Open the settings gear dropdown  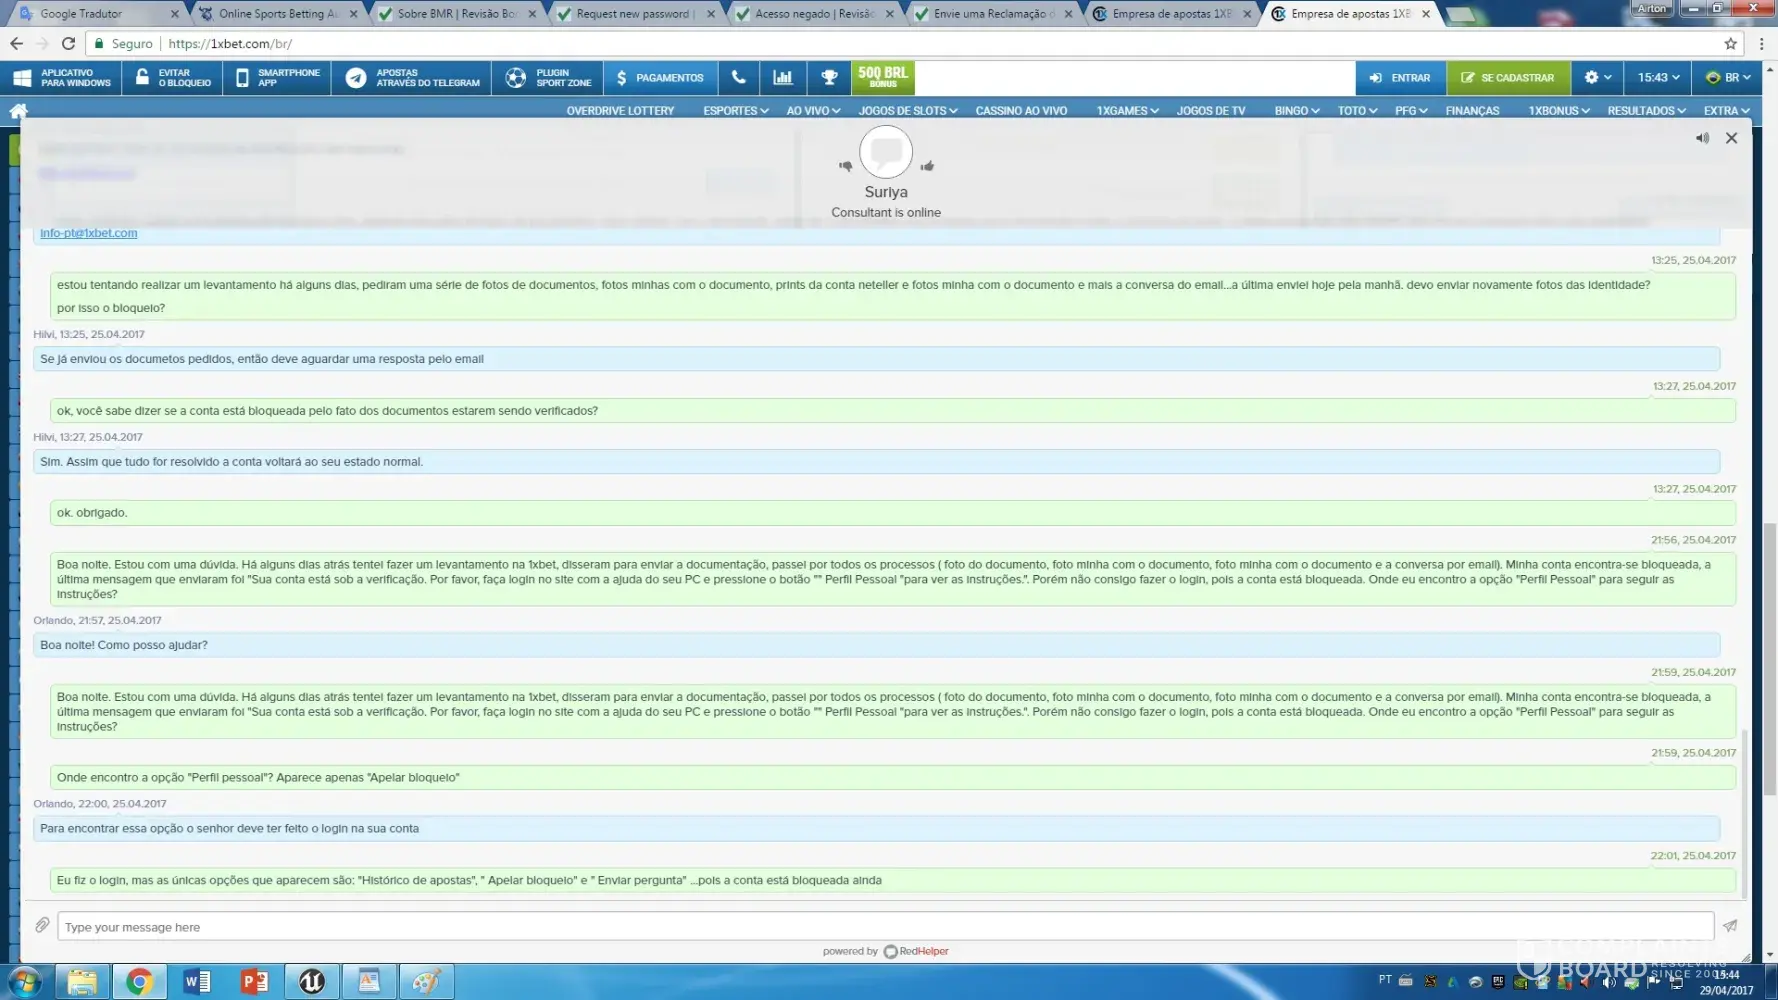pyautogui.click(x=1597, y=78)
